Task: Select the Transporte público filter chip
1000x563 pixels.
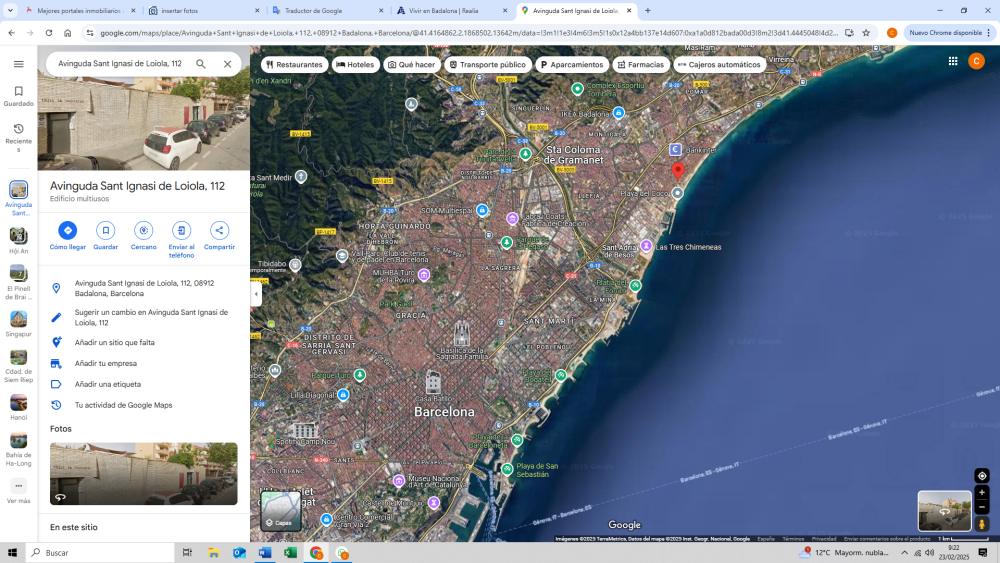Action: pos(488,64)
